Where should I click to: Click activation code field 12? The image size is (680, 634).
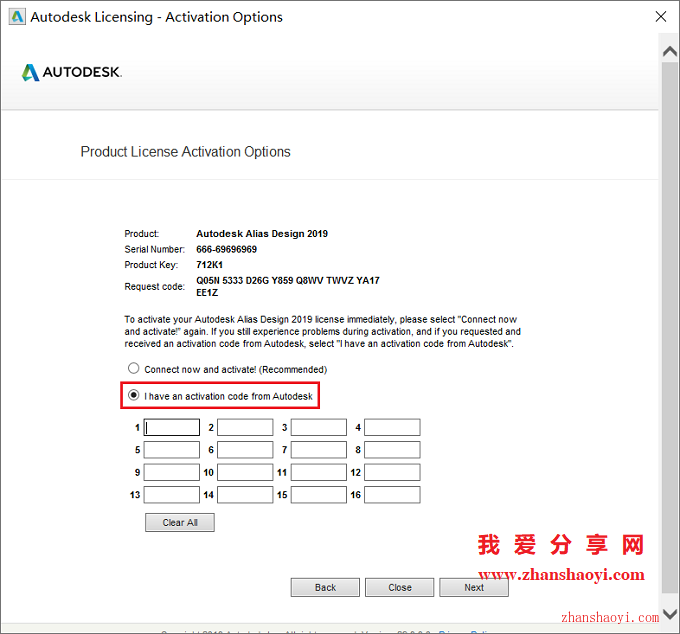(392, 472)
